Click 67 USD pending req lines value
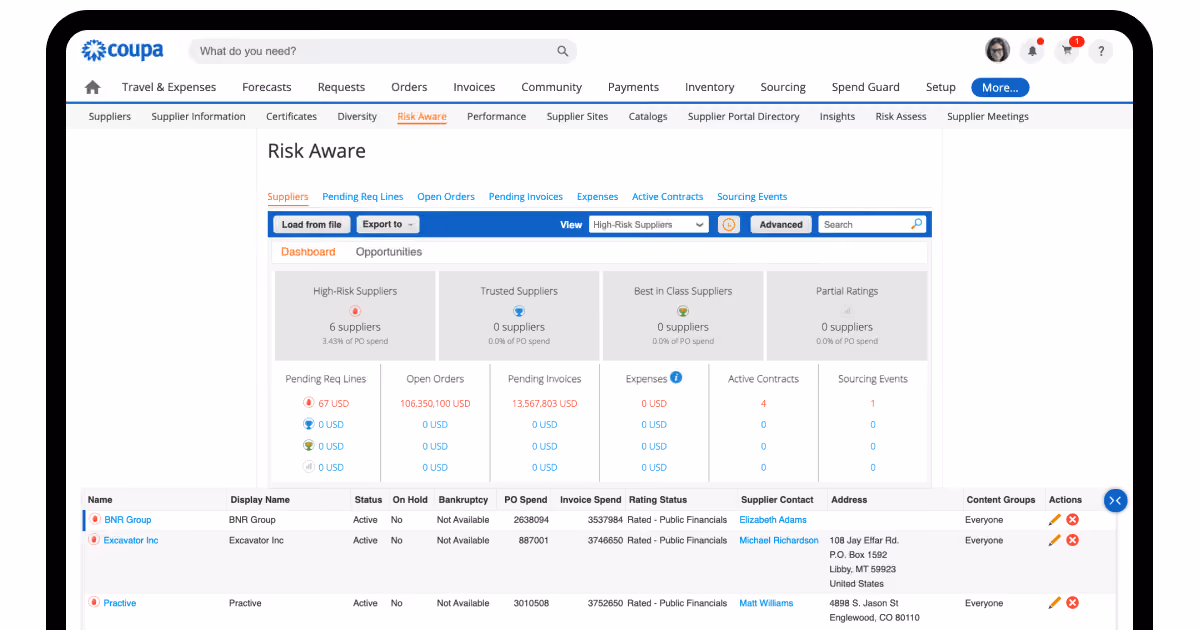1200x630 pixels. coord(333,404)
